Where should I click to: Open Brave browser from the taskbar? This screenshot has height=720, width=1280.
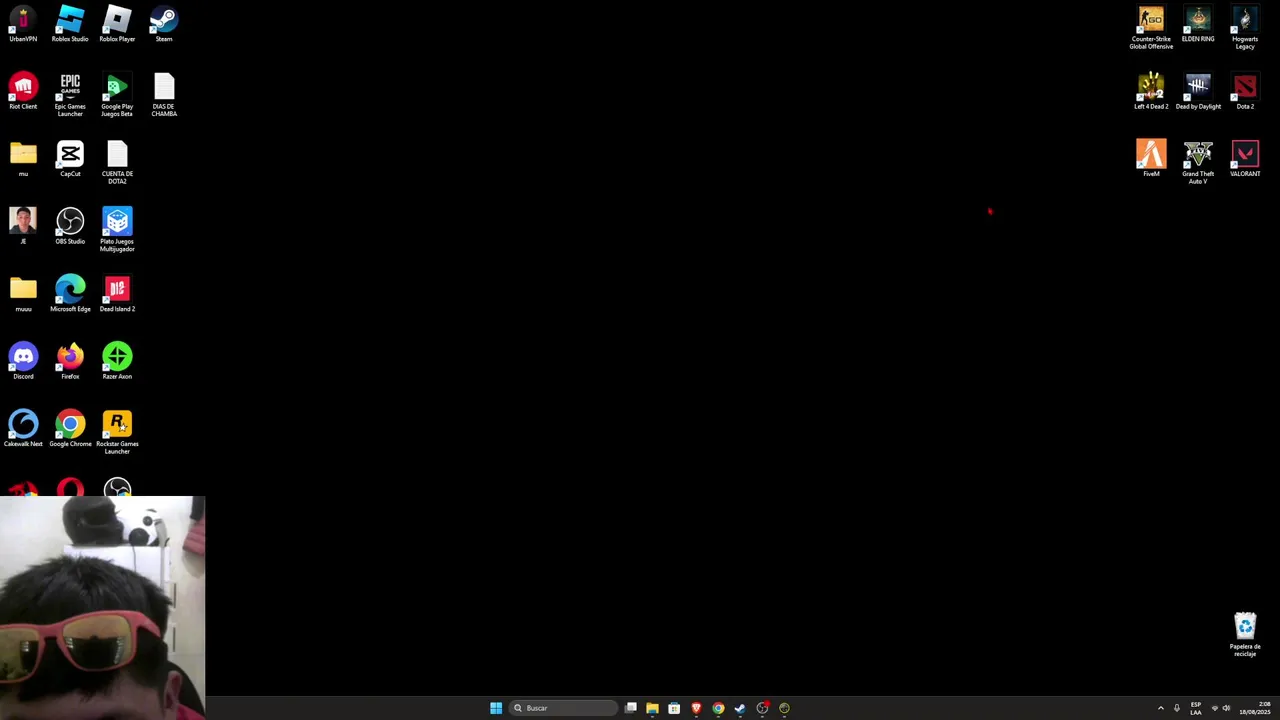pyautogui.click(x=696, y=708)
